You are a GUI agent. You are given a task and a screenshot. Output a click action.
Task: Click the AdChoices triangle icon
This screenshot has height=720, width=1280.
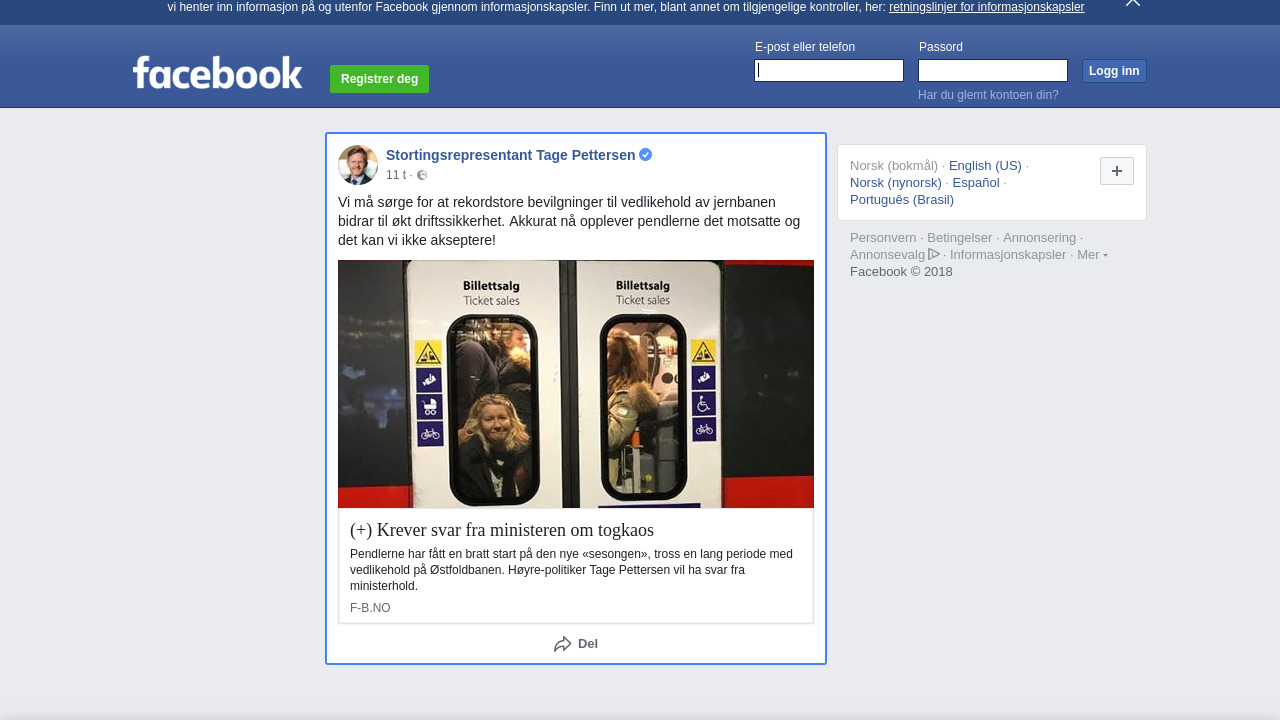click(934, 254)
